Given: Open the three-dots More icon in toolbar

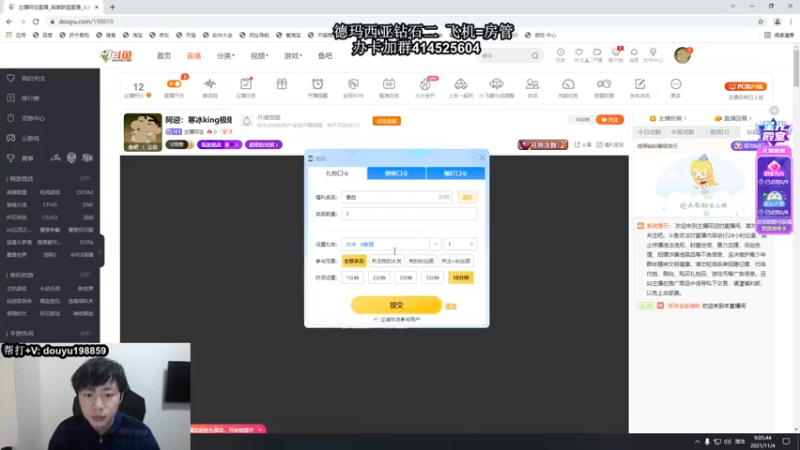Looking at the screenshot, I should point(676,84).
